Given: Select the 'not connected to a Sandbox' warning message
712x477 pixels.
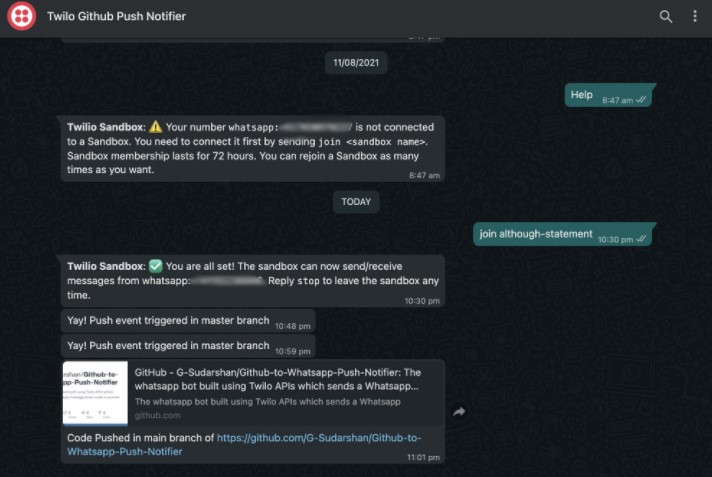Looking at the screenshot, I should 252,149.
